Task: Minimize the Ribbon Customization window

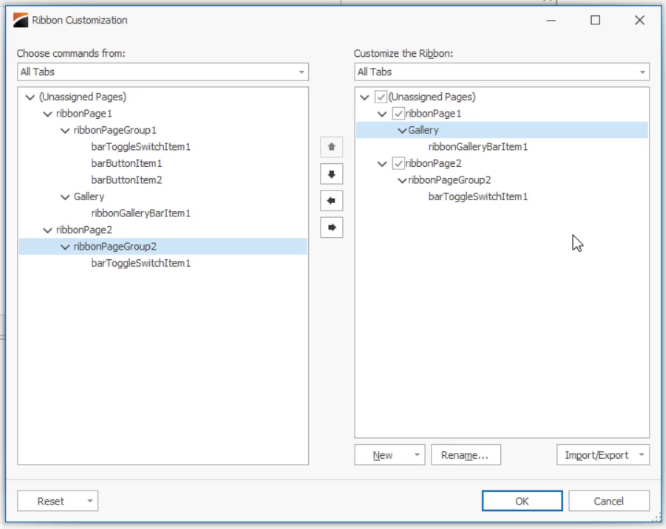Action: pos(551,20)
